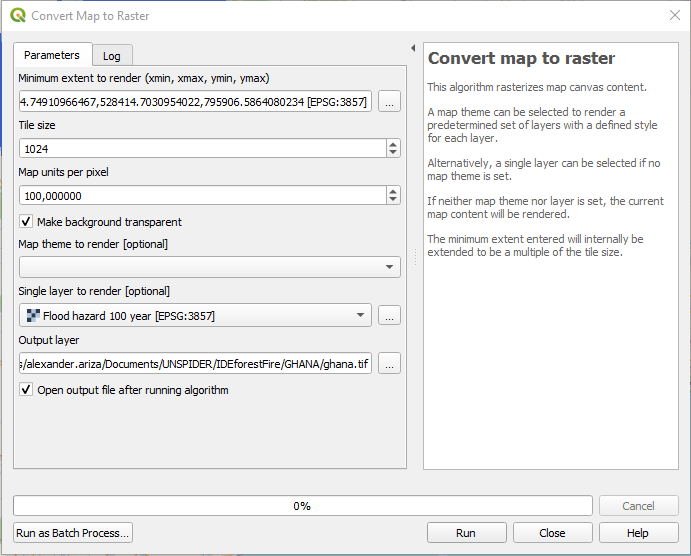Toggle Make background transparent checkbox
Screen dimensions: 691x556
tap(27, 221)
